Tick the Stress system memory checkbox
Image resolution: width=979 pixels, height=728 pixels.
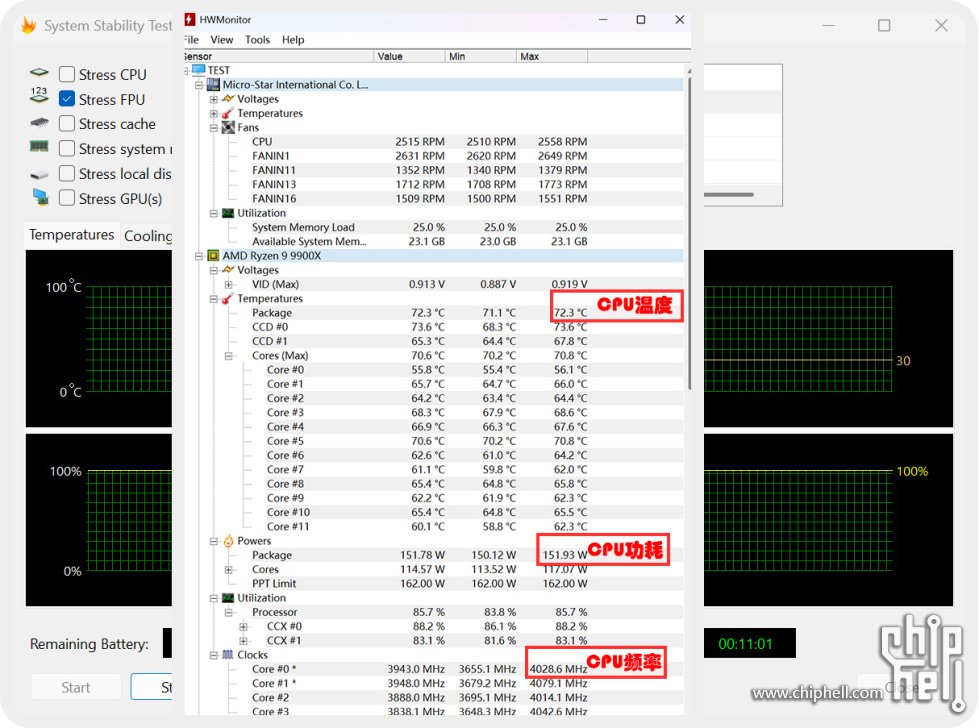(x=67, y=149)
